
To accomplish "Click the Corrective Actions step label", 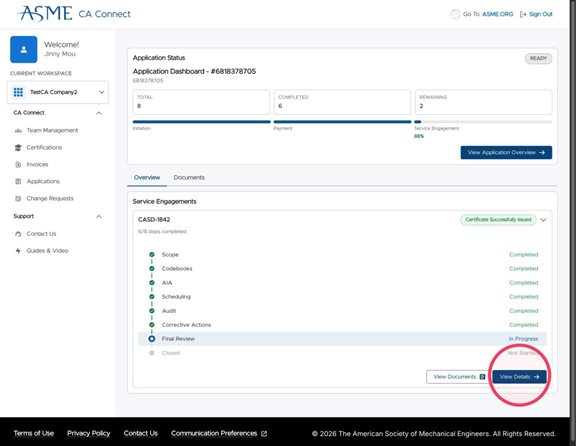I will (x=186, y=325).
